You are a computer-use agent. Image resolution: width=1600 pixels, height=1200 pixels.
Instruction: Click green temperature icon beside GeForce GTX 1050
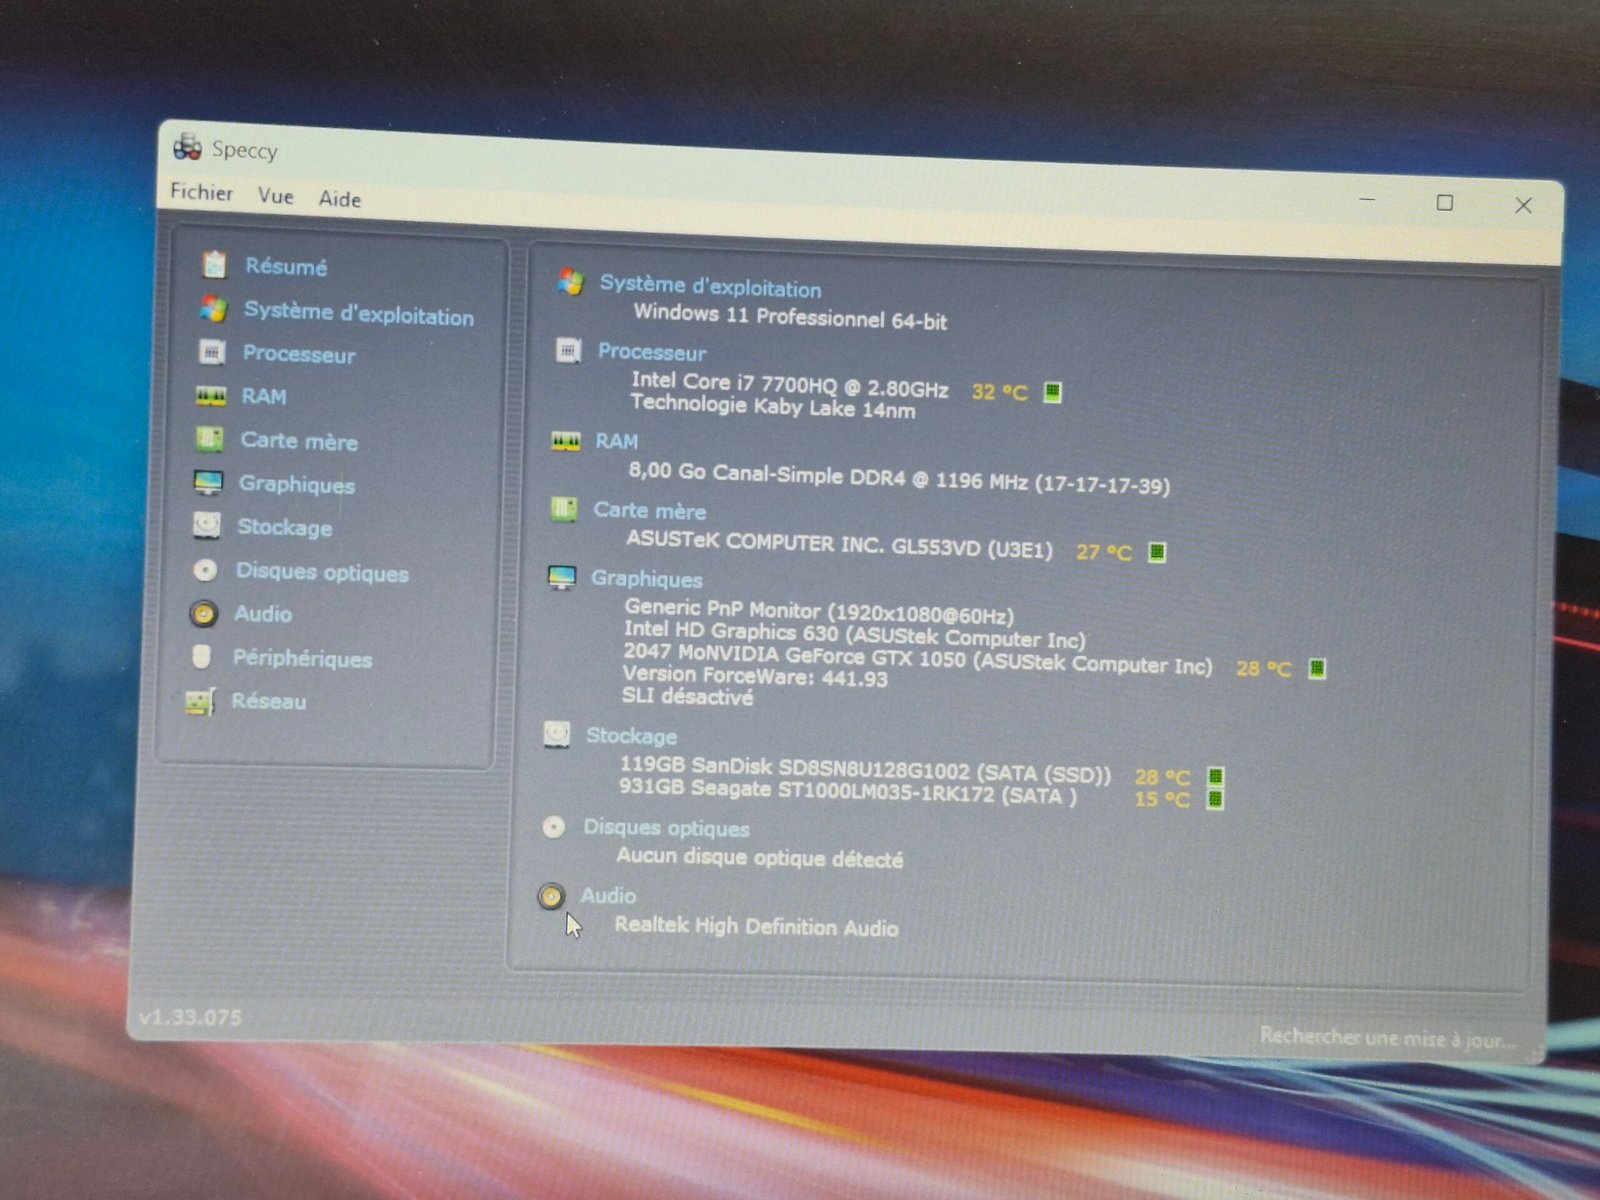tap(1317, 668)
